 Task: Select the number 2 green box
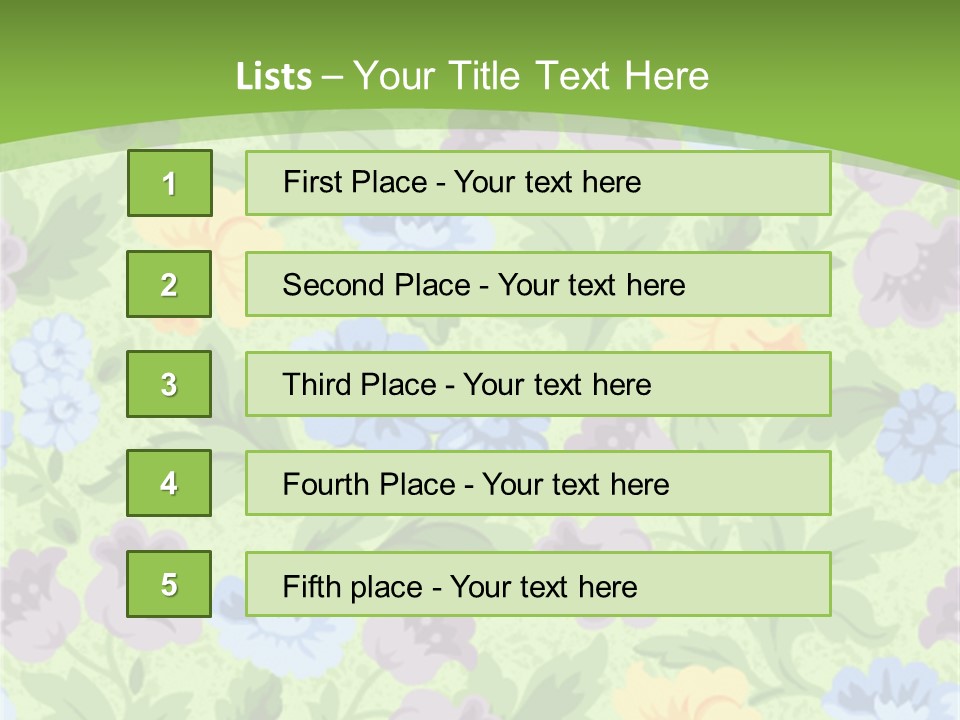coord(169,284)
